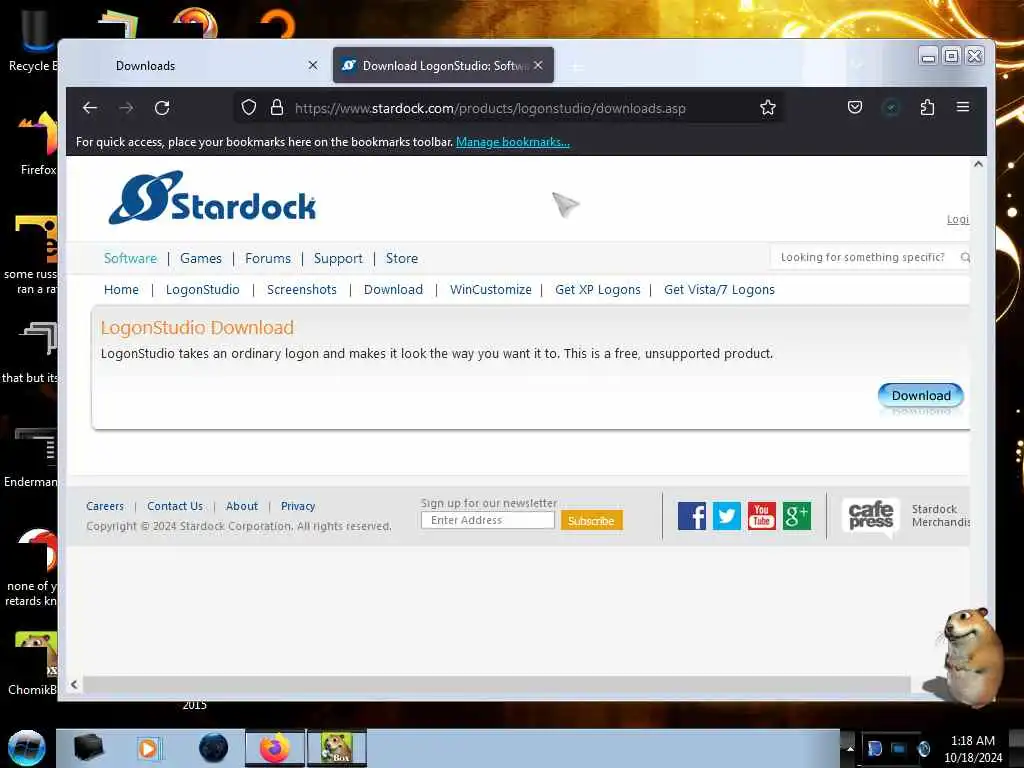Open the Privacy footer link
The image size is (1024, 768).
(298, 506)
